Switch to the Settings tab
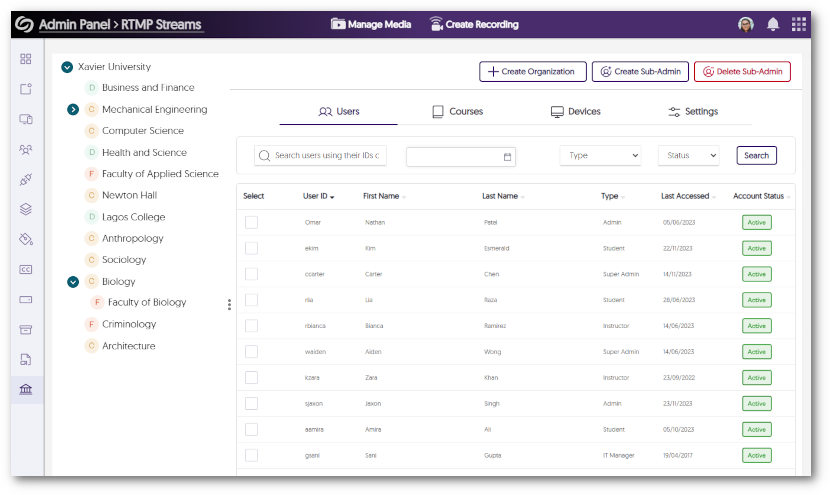 [693, 112]
